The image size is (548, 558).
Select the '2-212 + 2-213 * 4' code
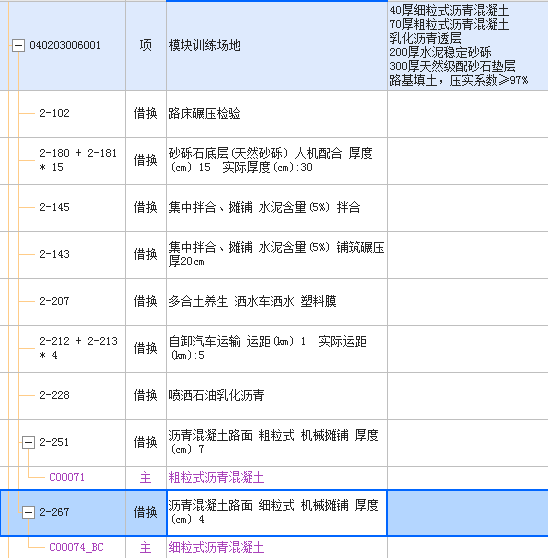point(78,348)
